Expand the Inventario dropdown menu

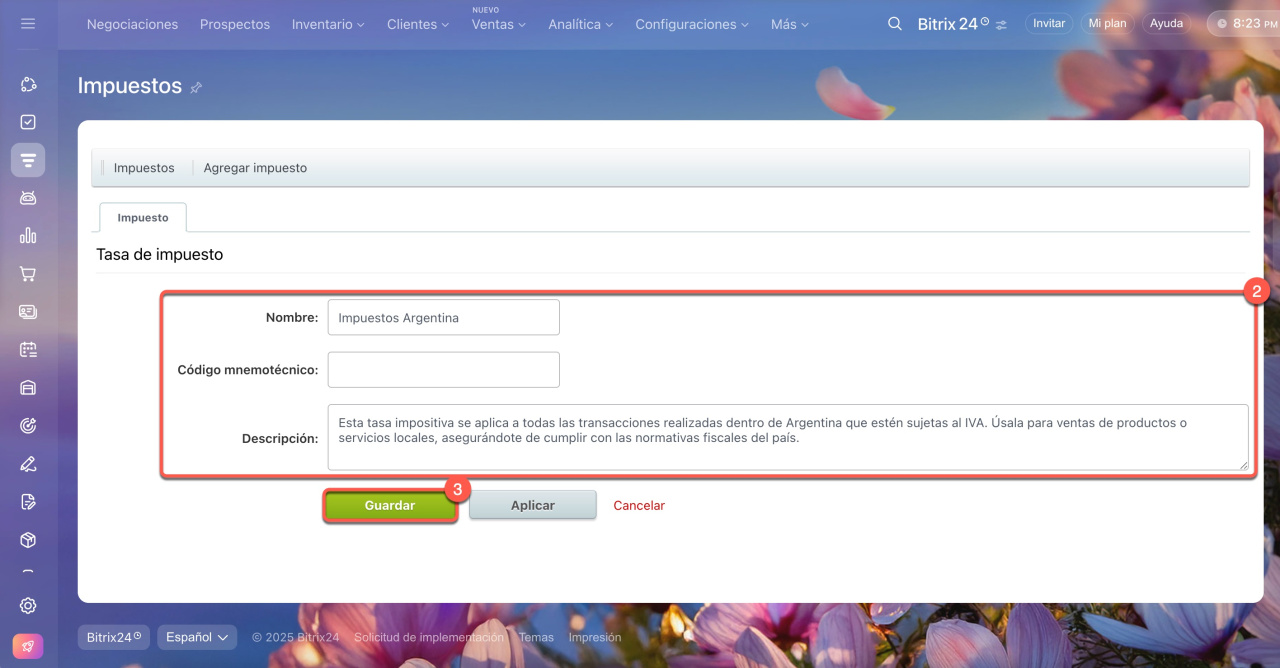pyautogui.click(x=328, y=24)
